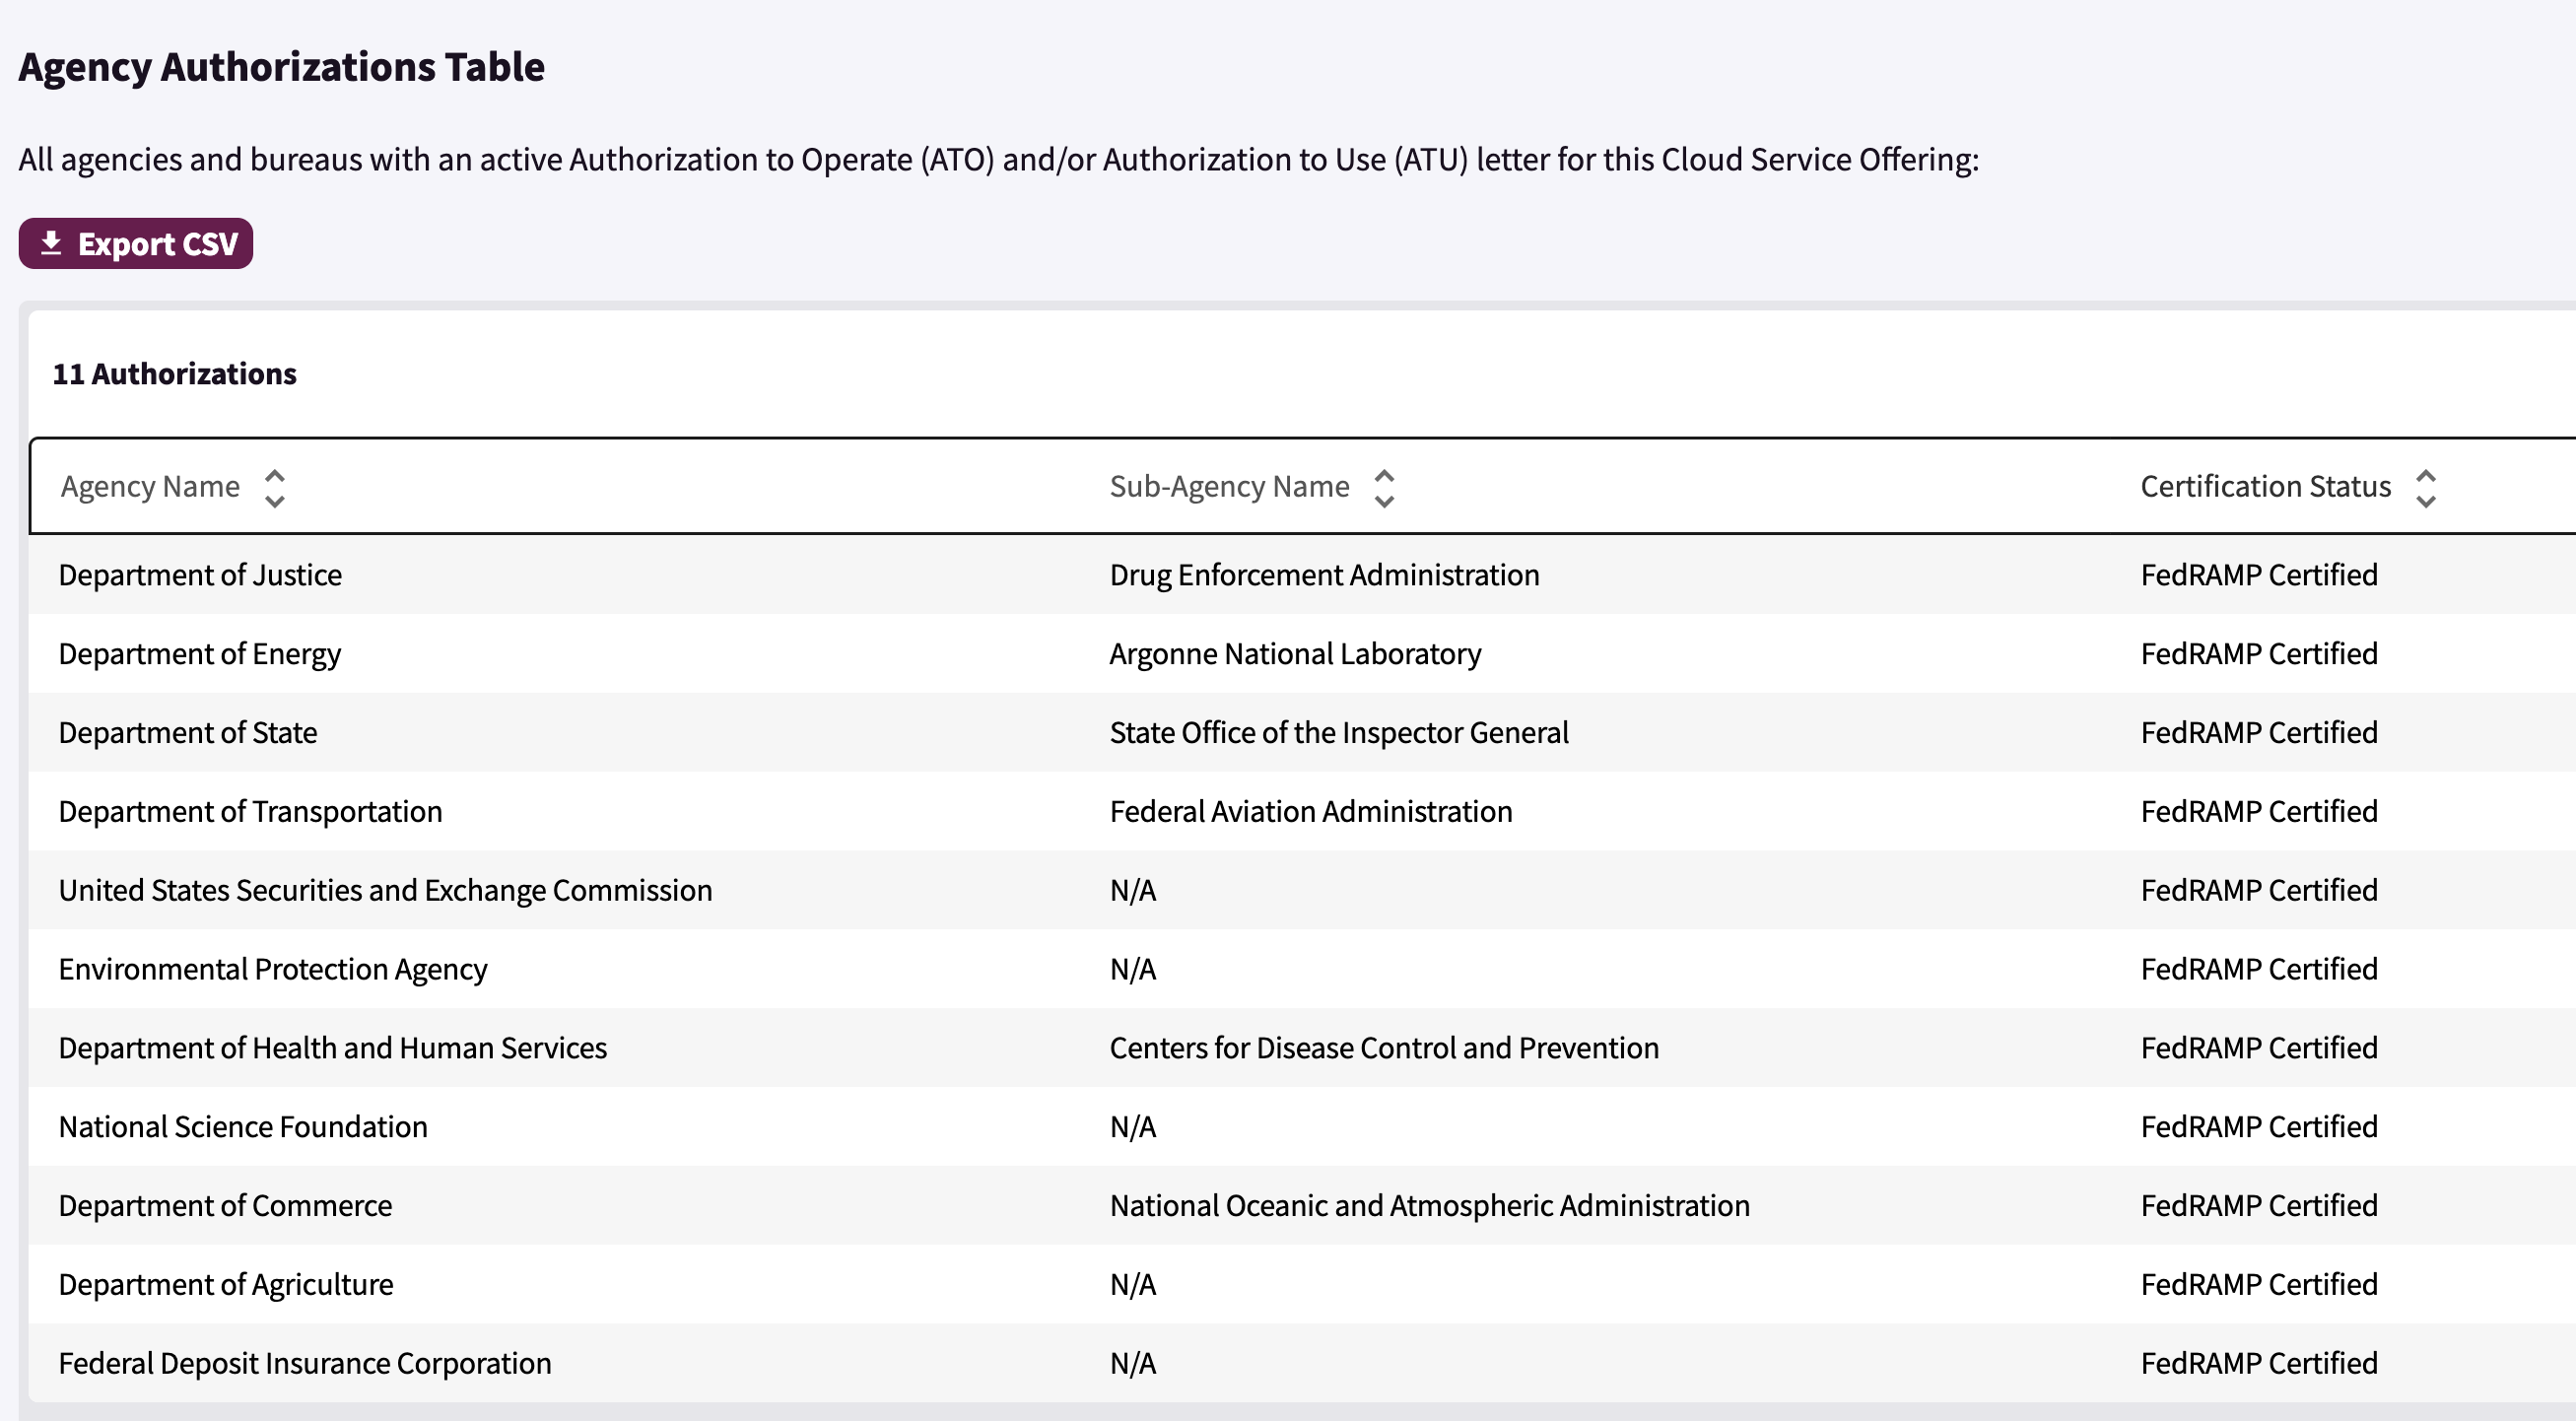This screenshot has width=2576, height=1421.
Task: Select the Department of State cell
Action: tap(188, 733)
